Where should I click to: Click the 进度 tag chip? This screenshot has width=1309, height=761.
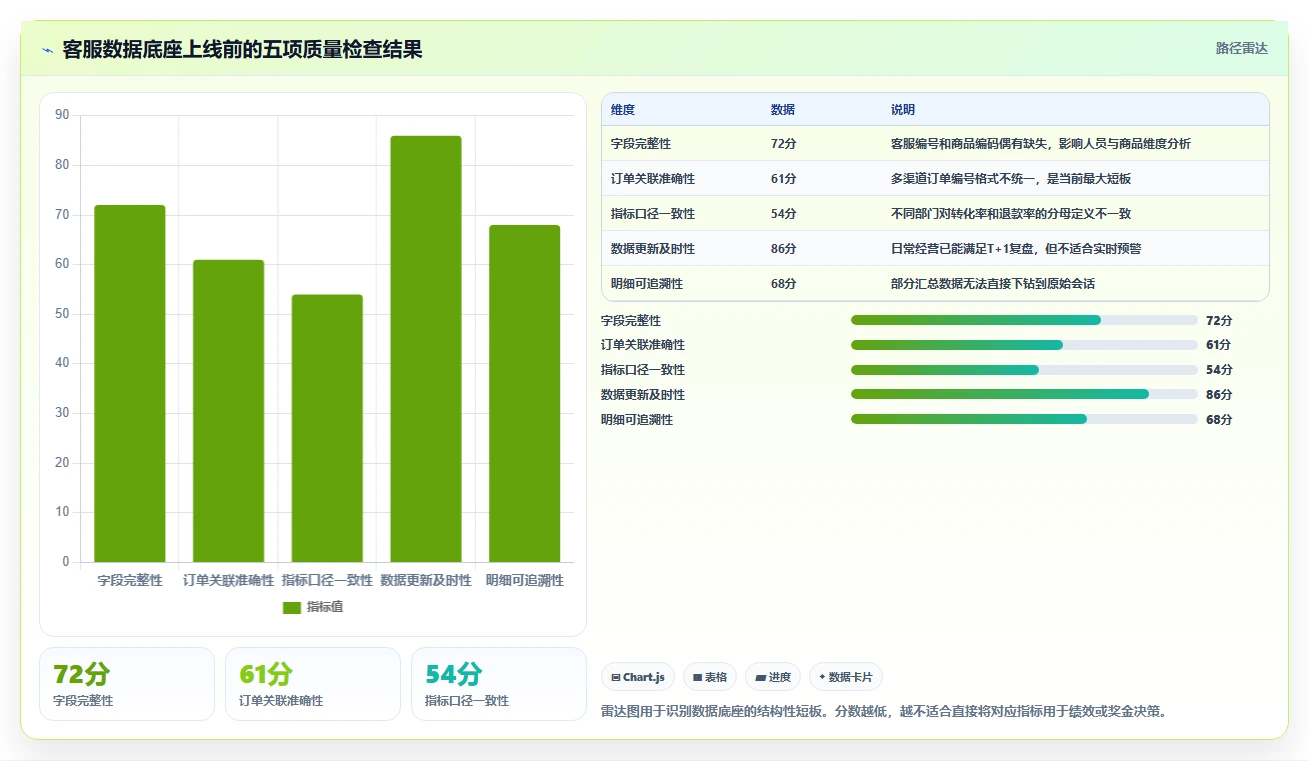pyautogui.click(x=773, y=677)
